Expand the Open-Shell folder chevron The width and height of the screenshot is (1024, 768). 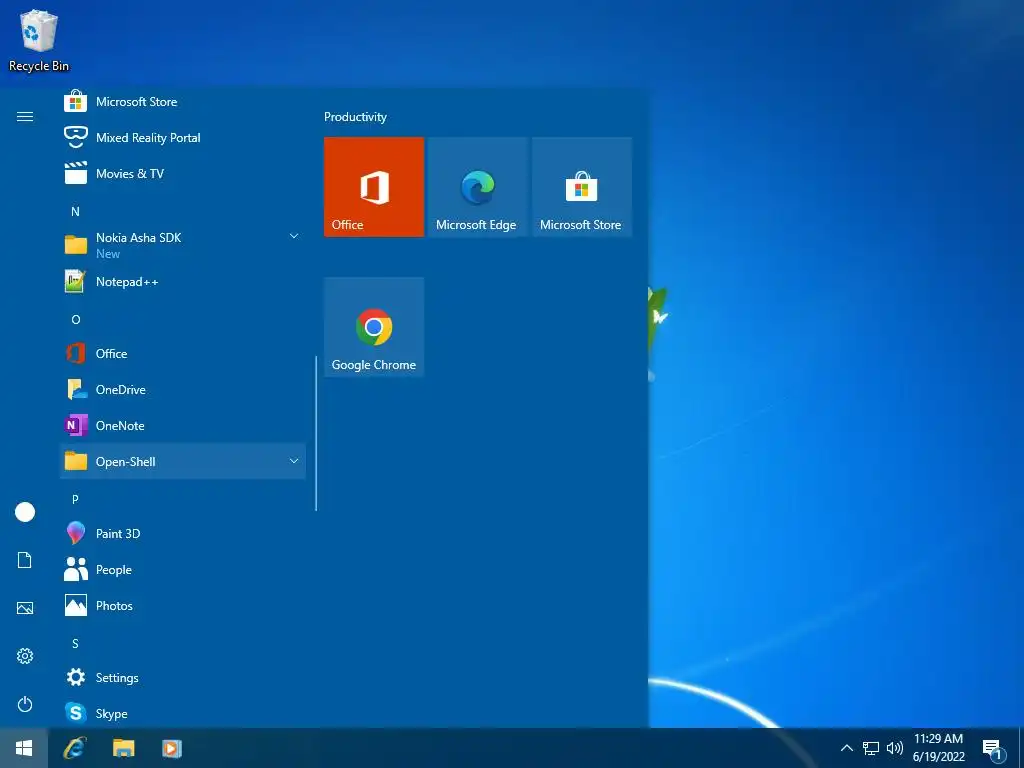[x=294, y=461]
